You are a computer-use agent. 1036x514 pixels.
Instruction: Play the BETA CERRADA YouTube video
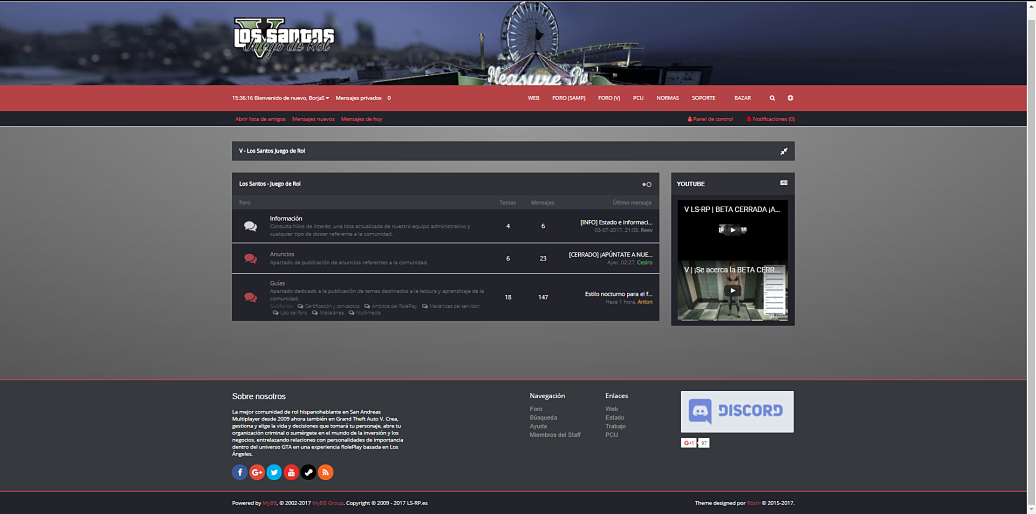732,229
